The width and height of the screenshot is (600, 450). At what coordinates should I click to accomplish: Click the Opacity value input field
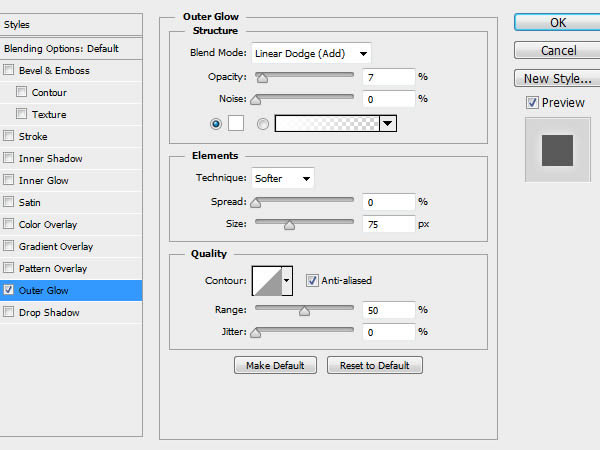(388, 77)
